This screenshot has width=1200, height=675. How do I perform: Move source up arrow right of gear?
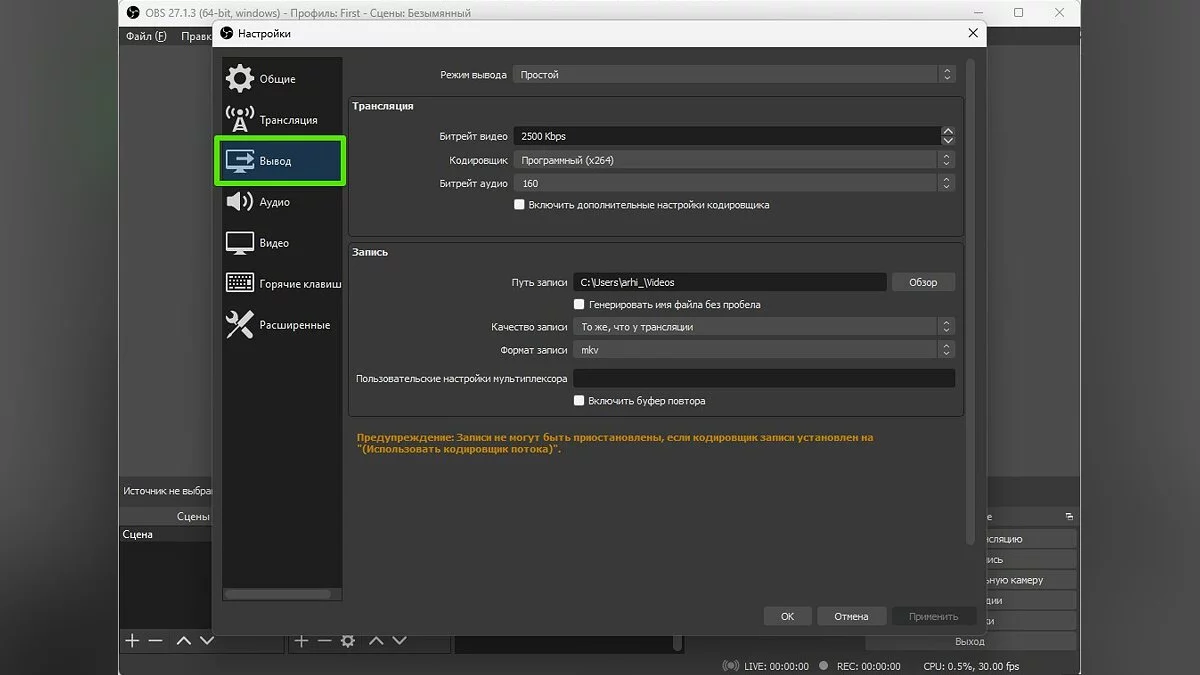(376, 641)
